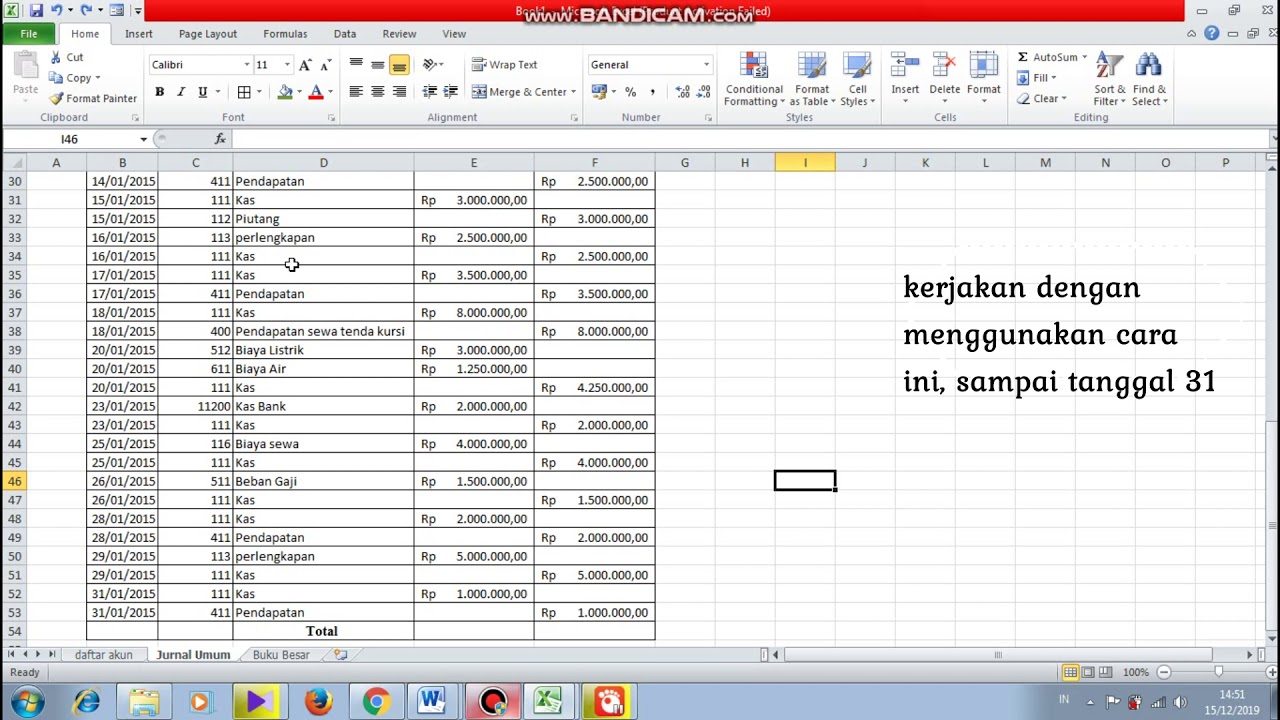Click top align icon
Image resolution: width=1280 pixels, height=720 pixels.
(x=355, y=65)
